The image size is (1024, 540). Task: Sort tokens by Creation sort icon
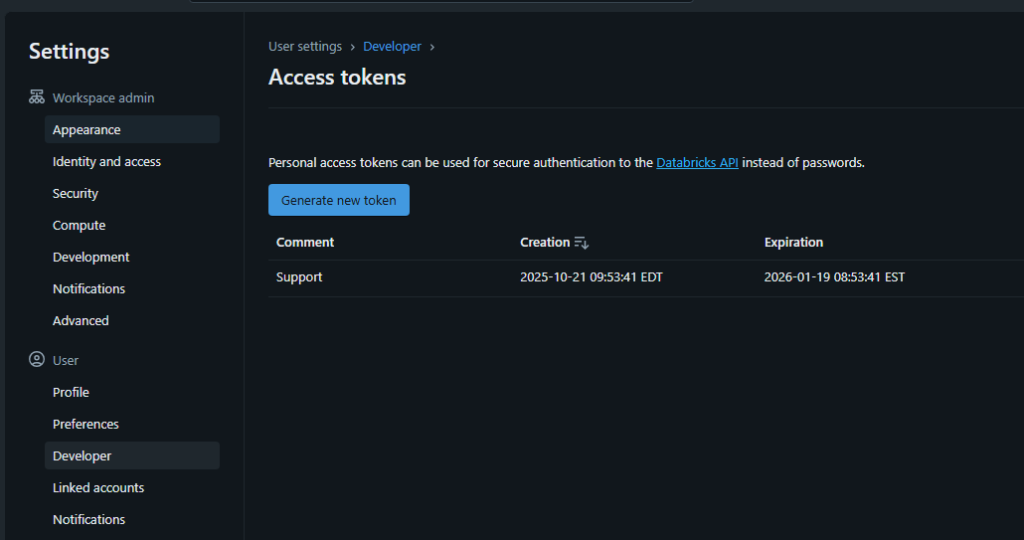click(581, 243)
